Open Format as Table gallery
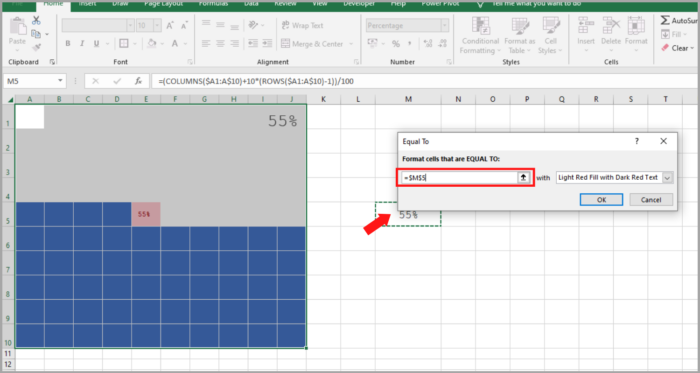The image size is (700, 373). [x=520, y=36]
